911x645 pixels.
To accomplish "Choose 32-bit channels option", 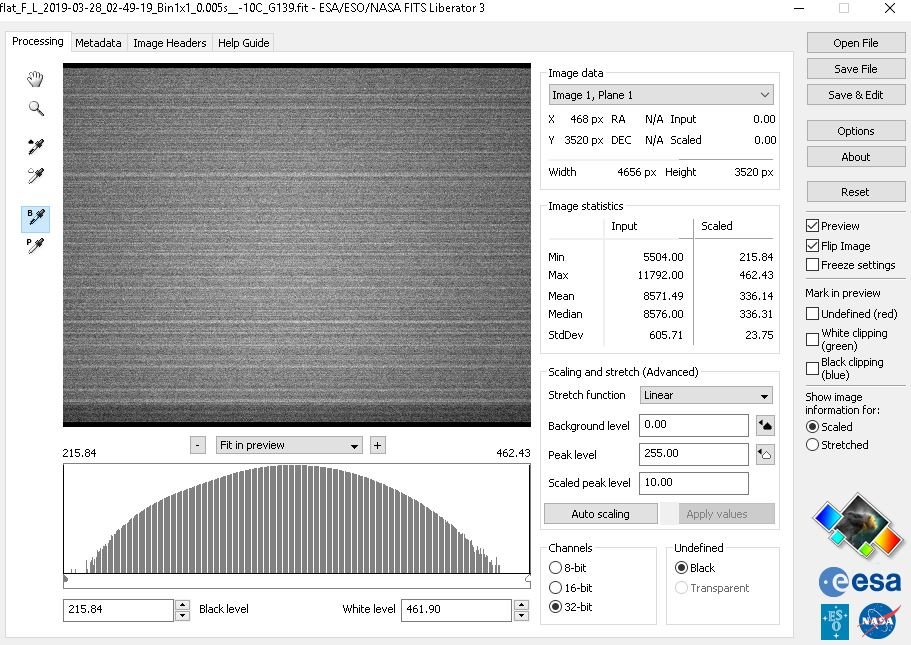I will click(555, 607).
